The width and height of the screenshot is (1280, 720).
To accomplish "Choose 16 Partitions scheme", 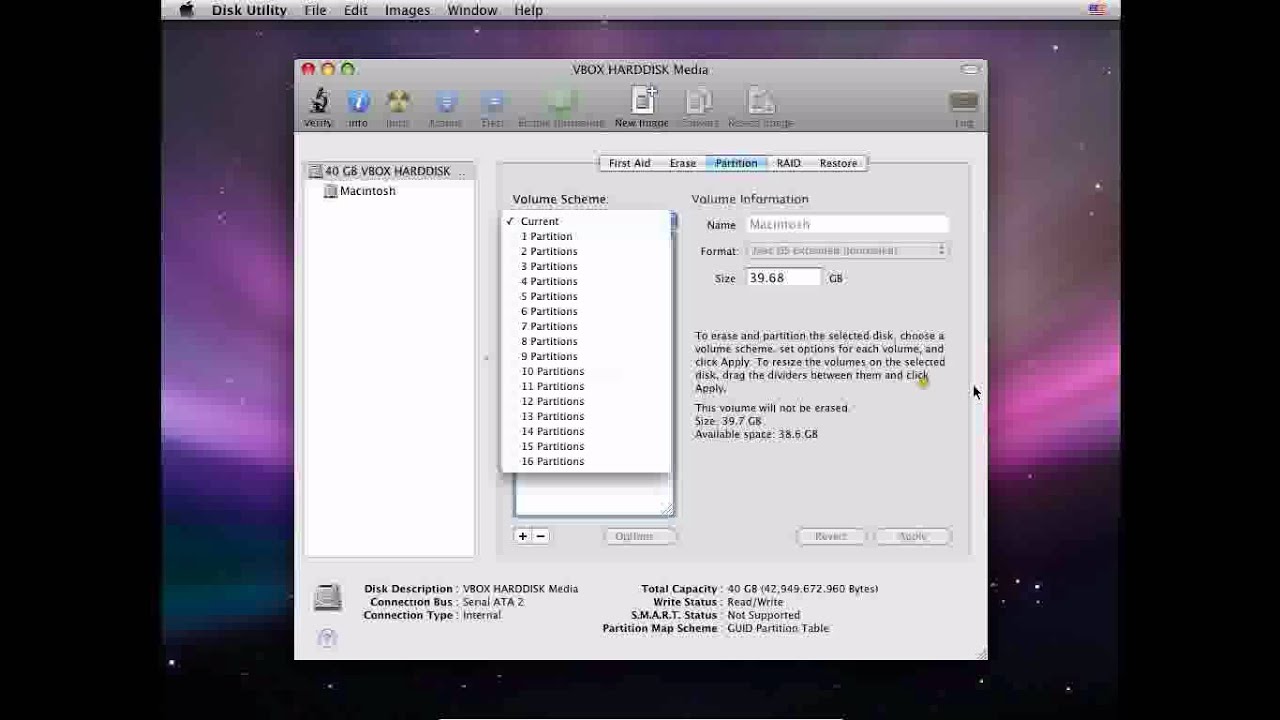I will pyautogui.click(x=586, y=461).
